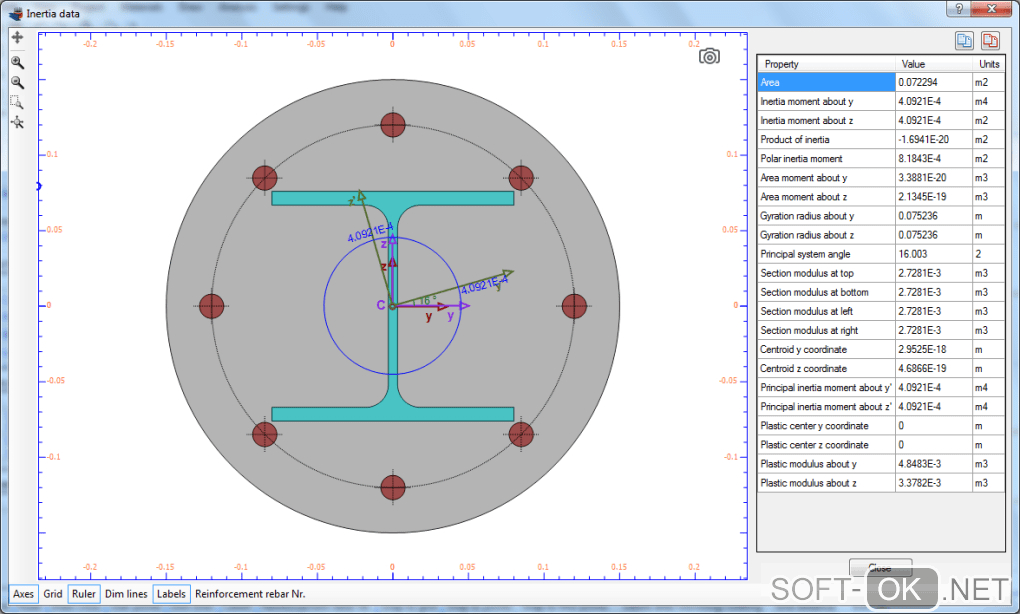Click the red copy table icon
Screen dimensions: 1020x614
[x=989, y=41]
